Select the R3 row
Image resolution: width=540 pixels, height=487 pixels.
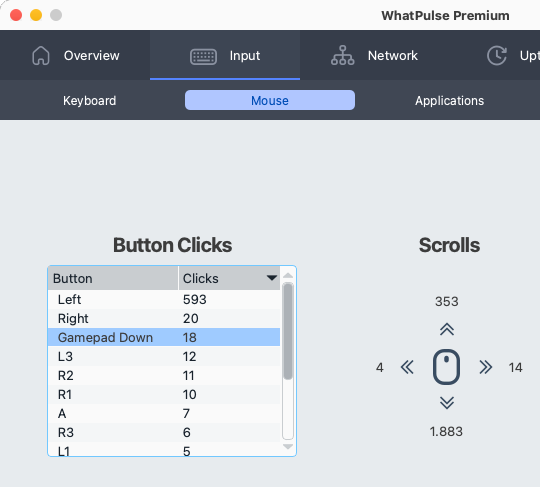164,432
